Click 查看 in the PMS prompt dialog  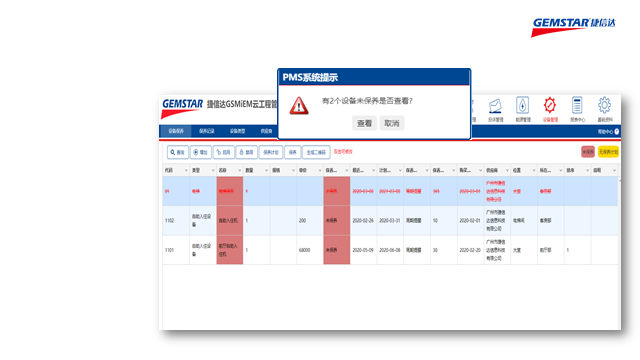pos(364,123)
